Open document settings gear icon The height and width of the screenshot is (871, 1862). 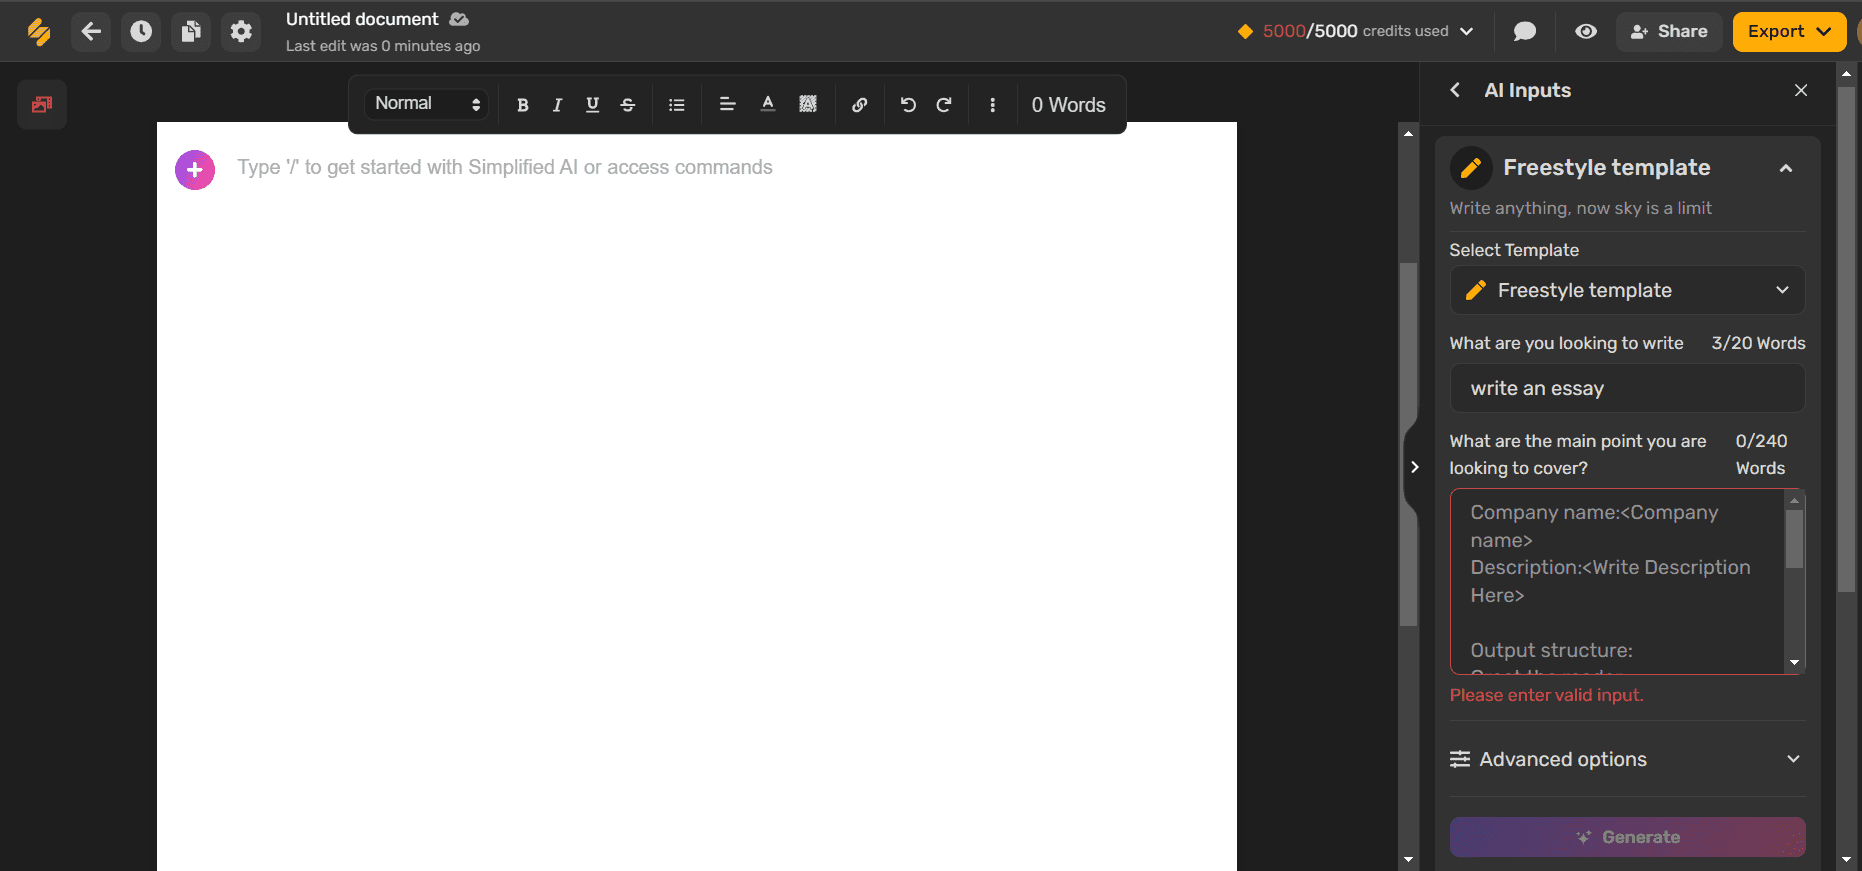pos(241,32)
